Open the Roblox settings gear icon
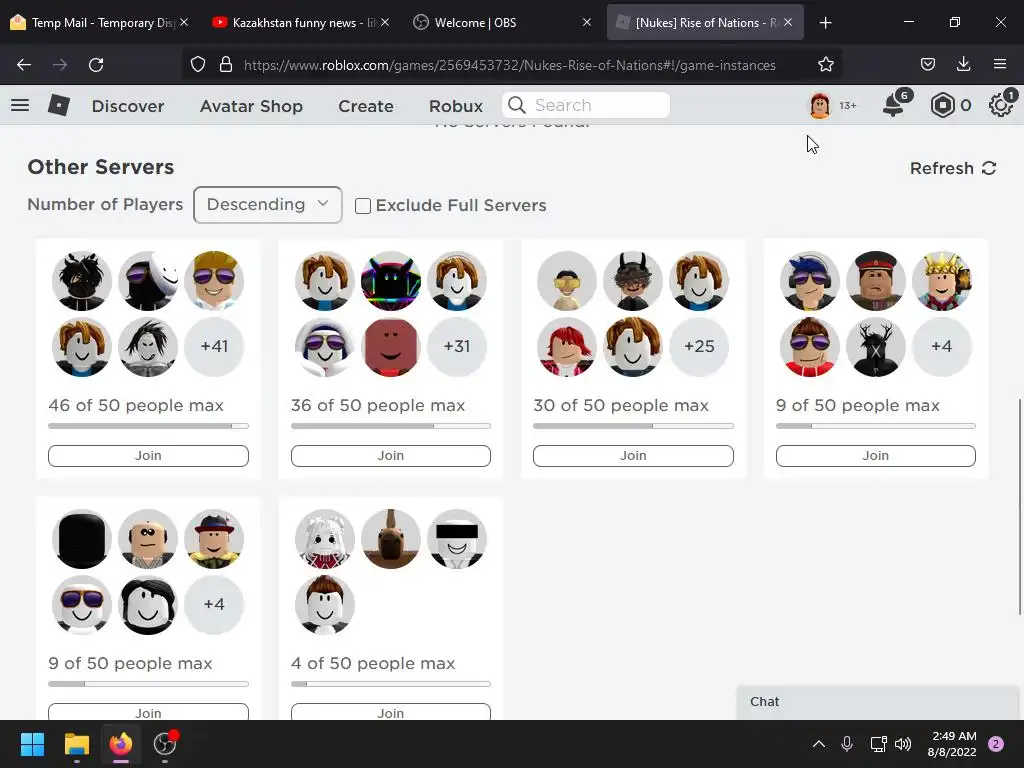 pyautogui.click(x=1000, y=105)
